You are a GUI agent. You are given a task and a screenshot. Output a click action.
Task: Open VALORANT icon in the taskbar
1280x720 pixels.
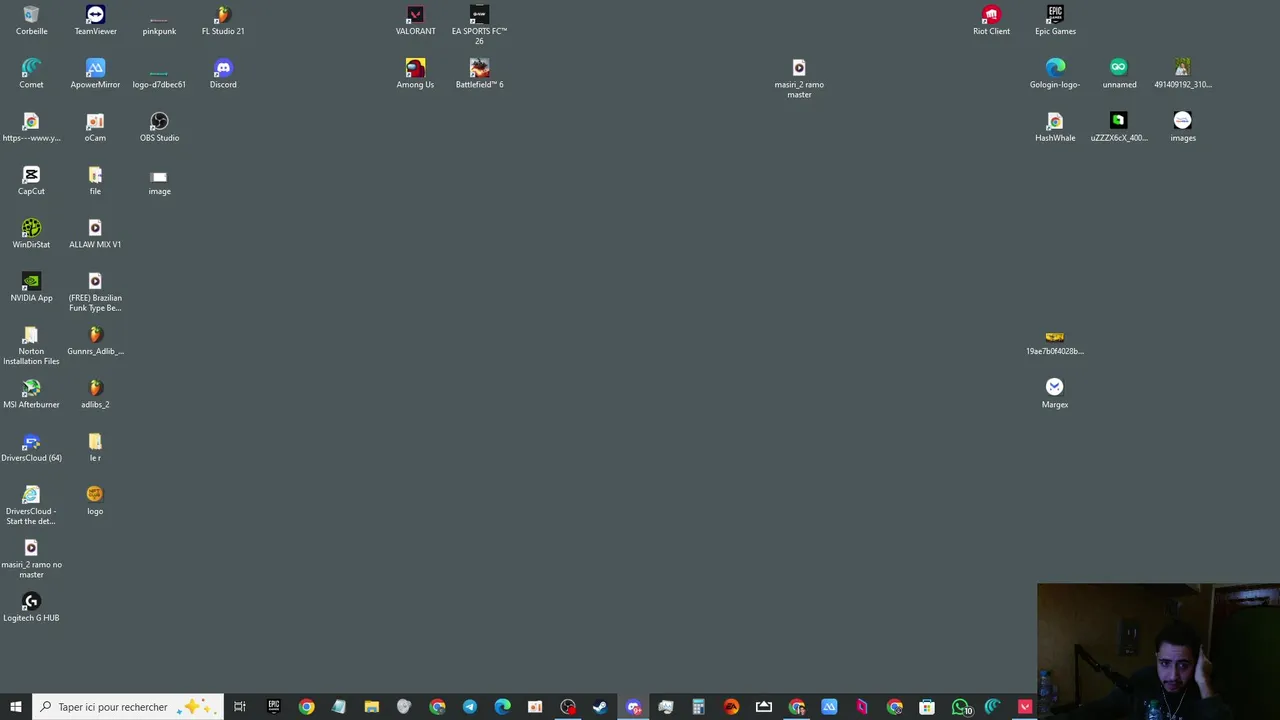pos(1025,707)
